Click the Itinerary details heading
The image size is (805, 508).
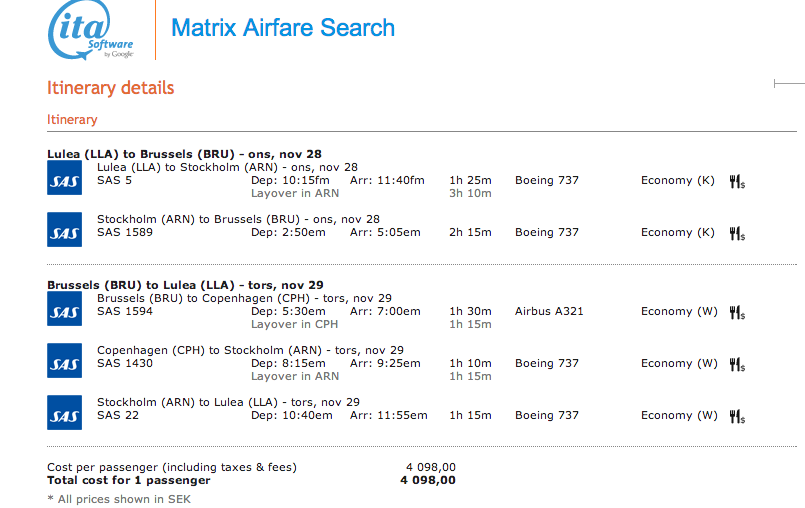click(x=110, y=89)
